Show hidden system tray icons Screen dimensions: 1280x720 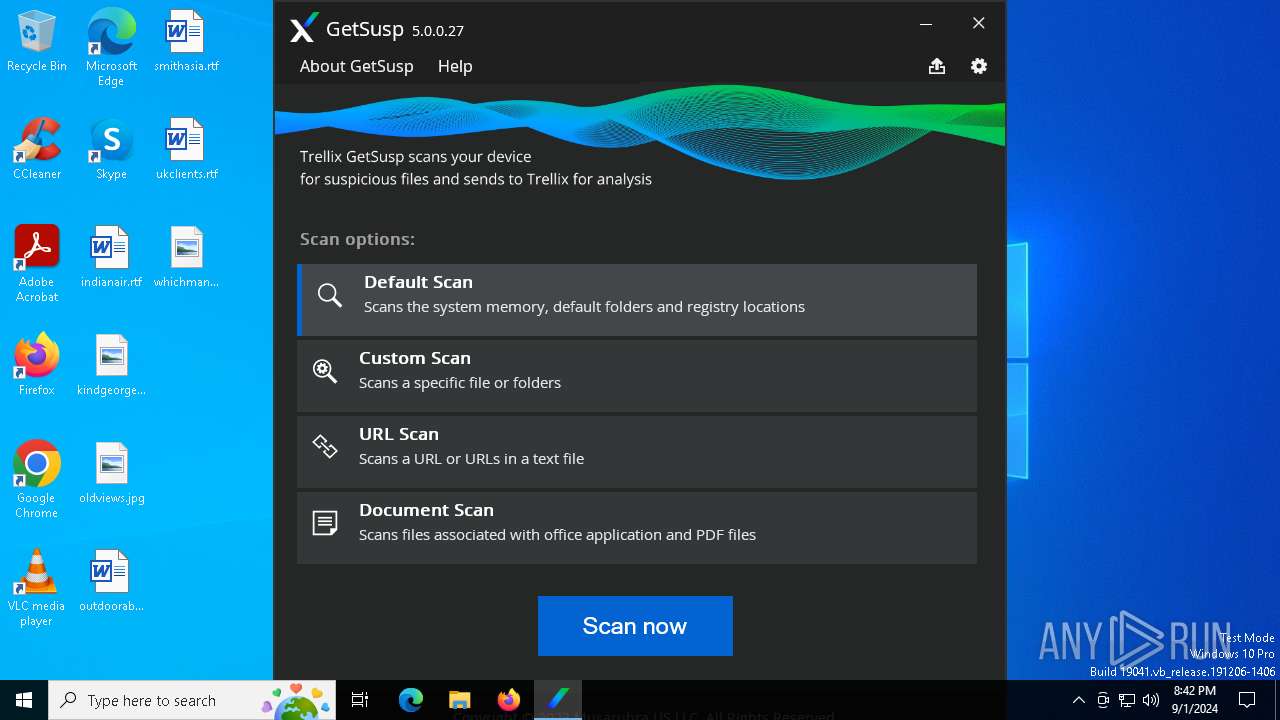point(1078,700)
